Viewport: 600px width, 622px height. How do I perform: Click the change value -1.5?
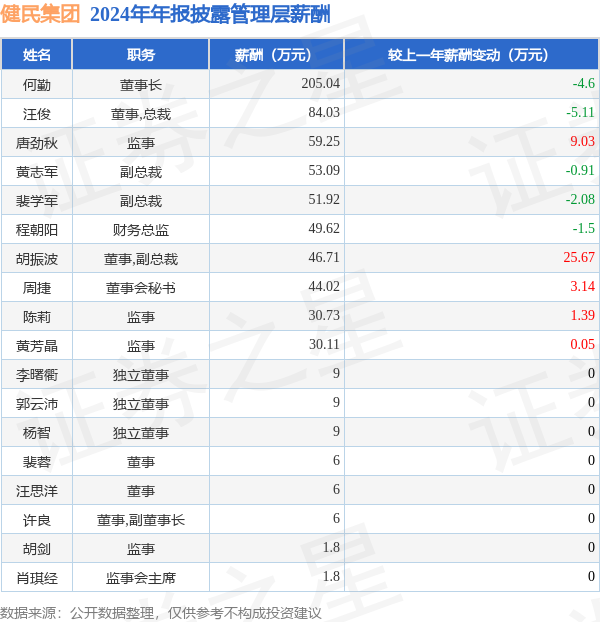[583, 228]
